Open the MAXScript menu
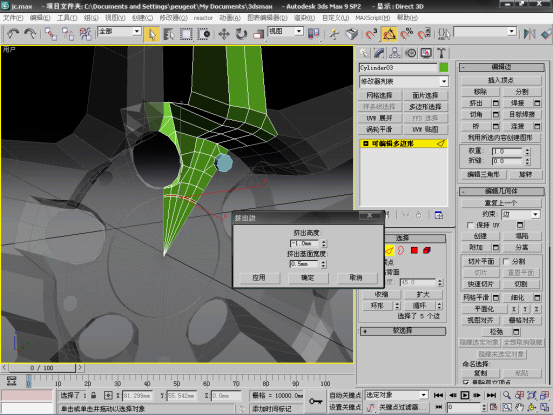The height and width of the screenshot is (415, 553). point(372,18)
